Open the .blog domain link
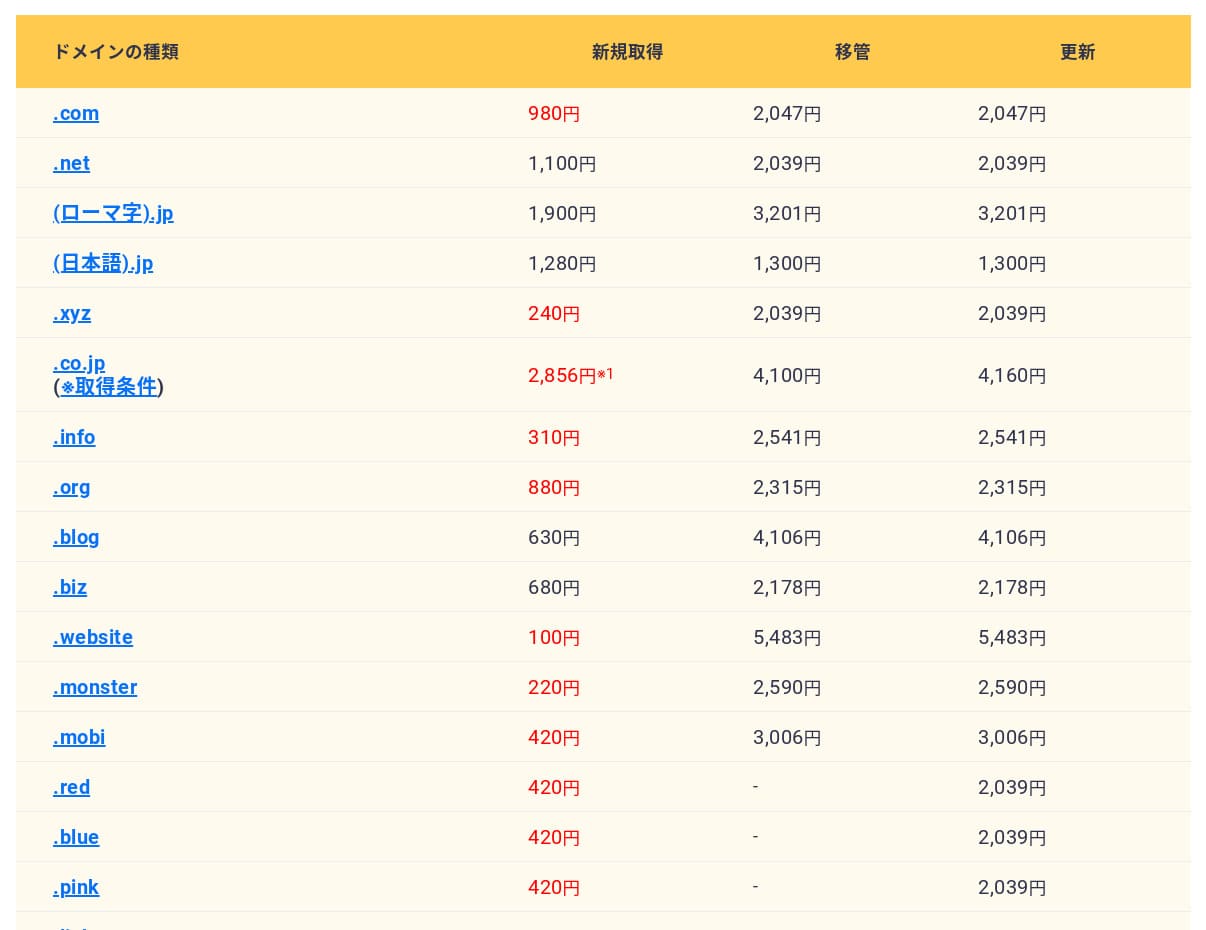 pos(76,538)
